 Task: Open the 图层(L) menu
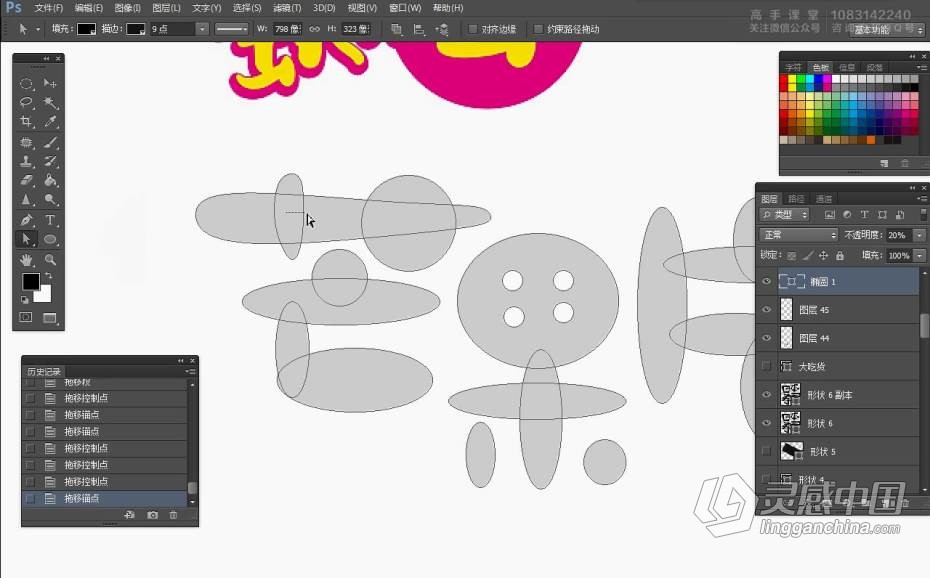coord(166,8)
